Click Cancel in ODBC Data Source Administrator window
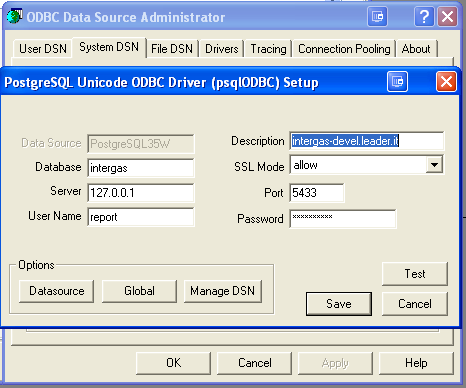This screenshot has width=466, height=388. tap(255, 363)
